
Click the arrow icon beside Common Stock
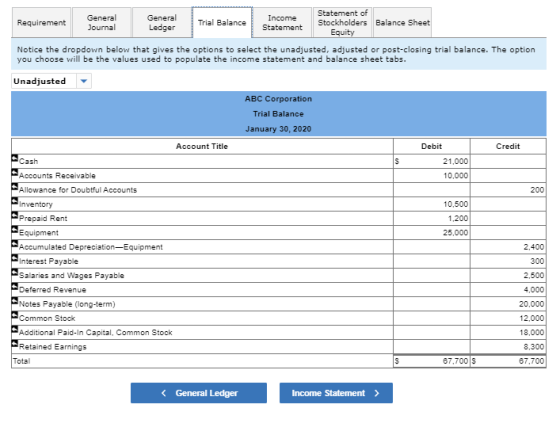pyautogui.click(x=15, y=315)
